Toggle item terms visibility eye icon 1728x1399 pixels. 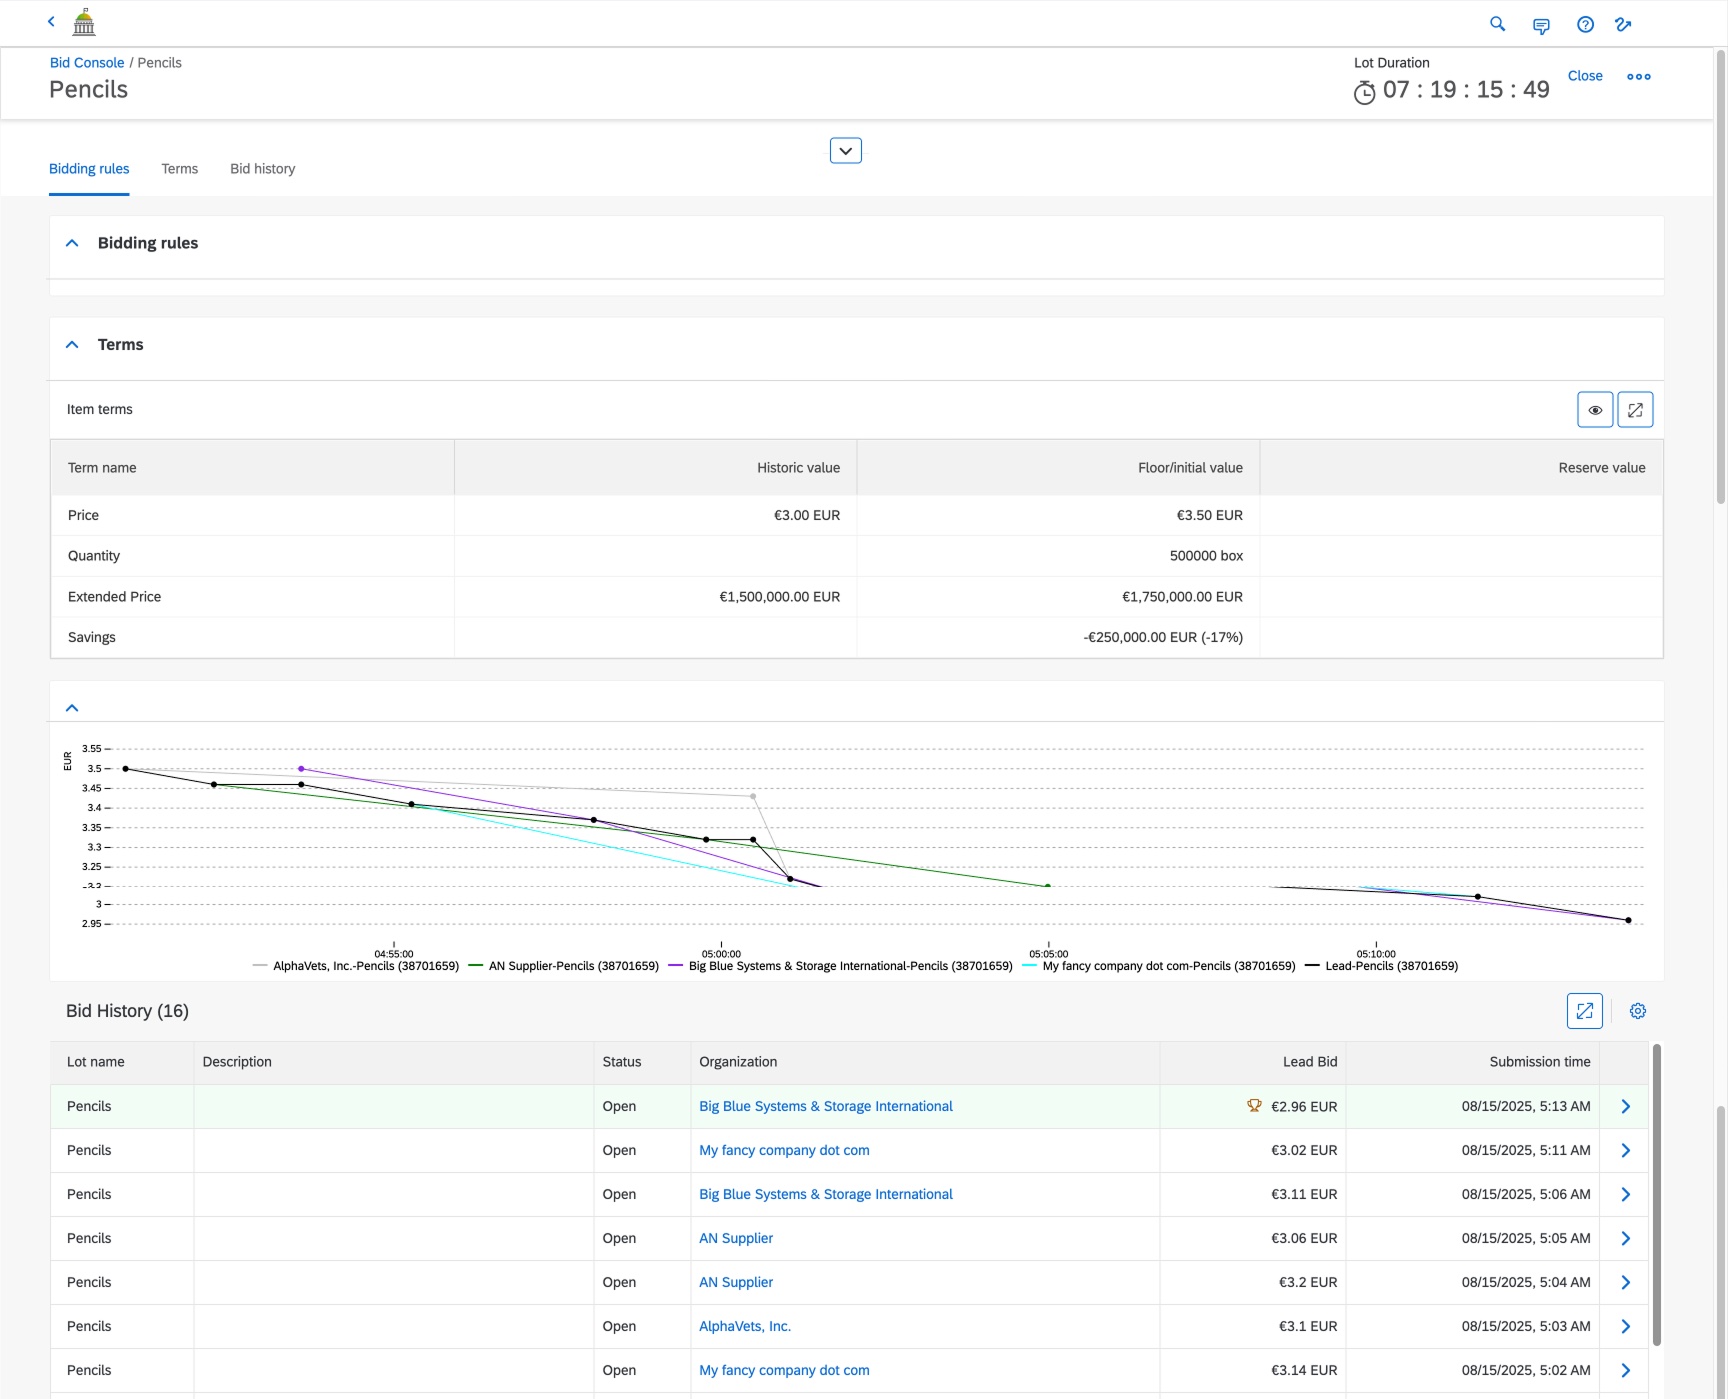pos(1595,410)
